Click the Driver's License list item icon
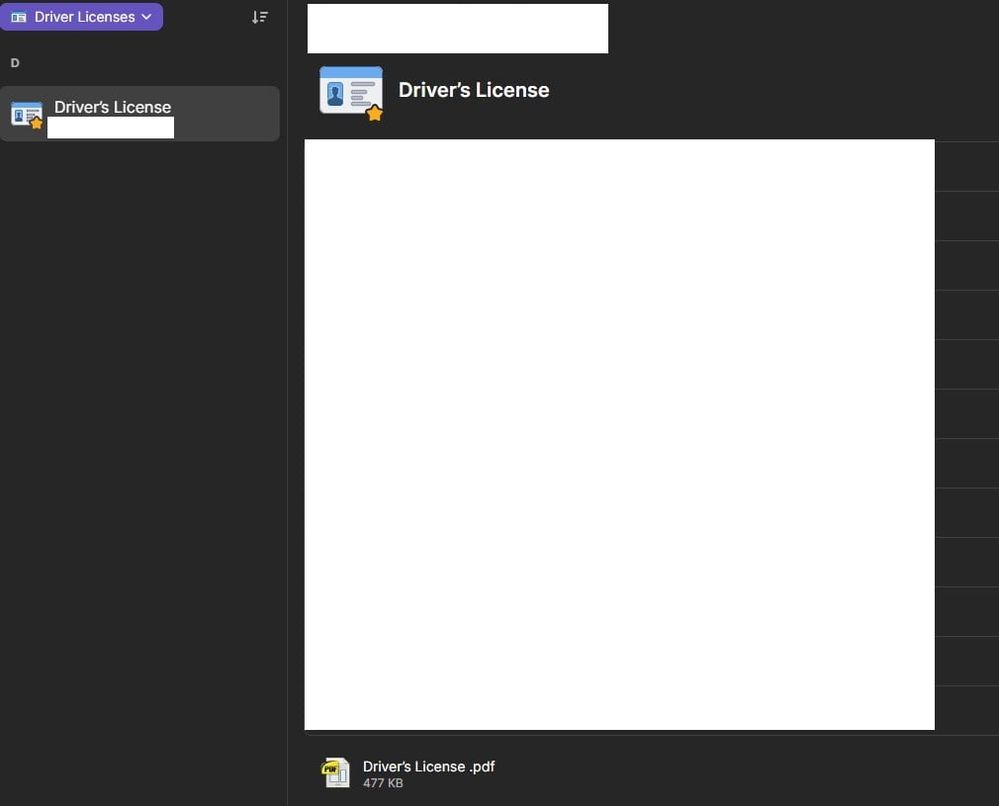 tap(26, 113)
